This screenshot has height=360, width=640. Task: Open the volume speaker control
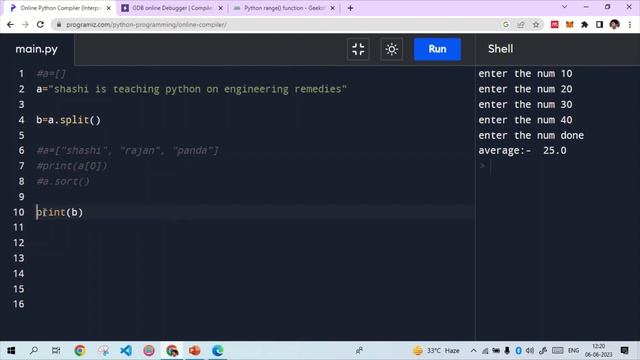click(x=530, y=351)
